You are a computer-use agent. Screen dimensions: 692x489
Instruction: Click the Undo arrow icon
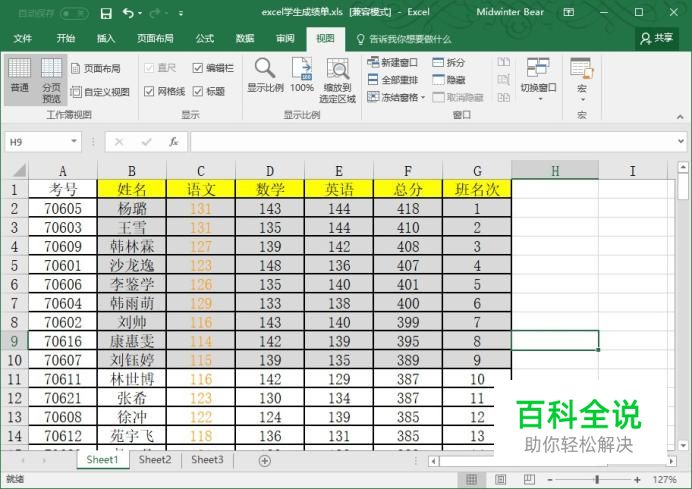[x=128, y=13]
